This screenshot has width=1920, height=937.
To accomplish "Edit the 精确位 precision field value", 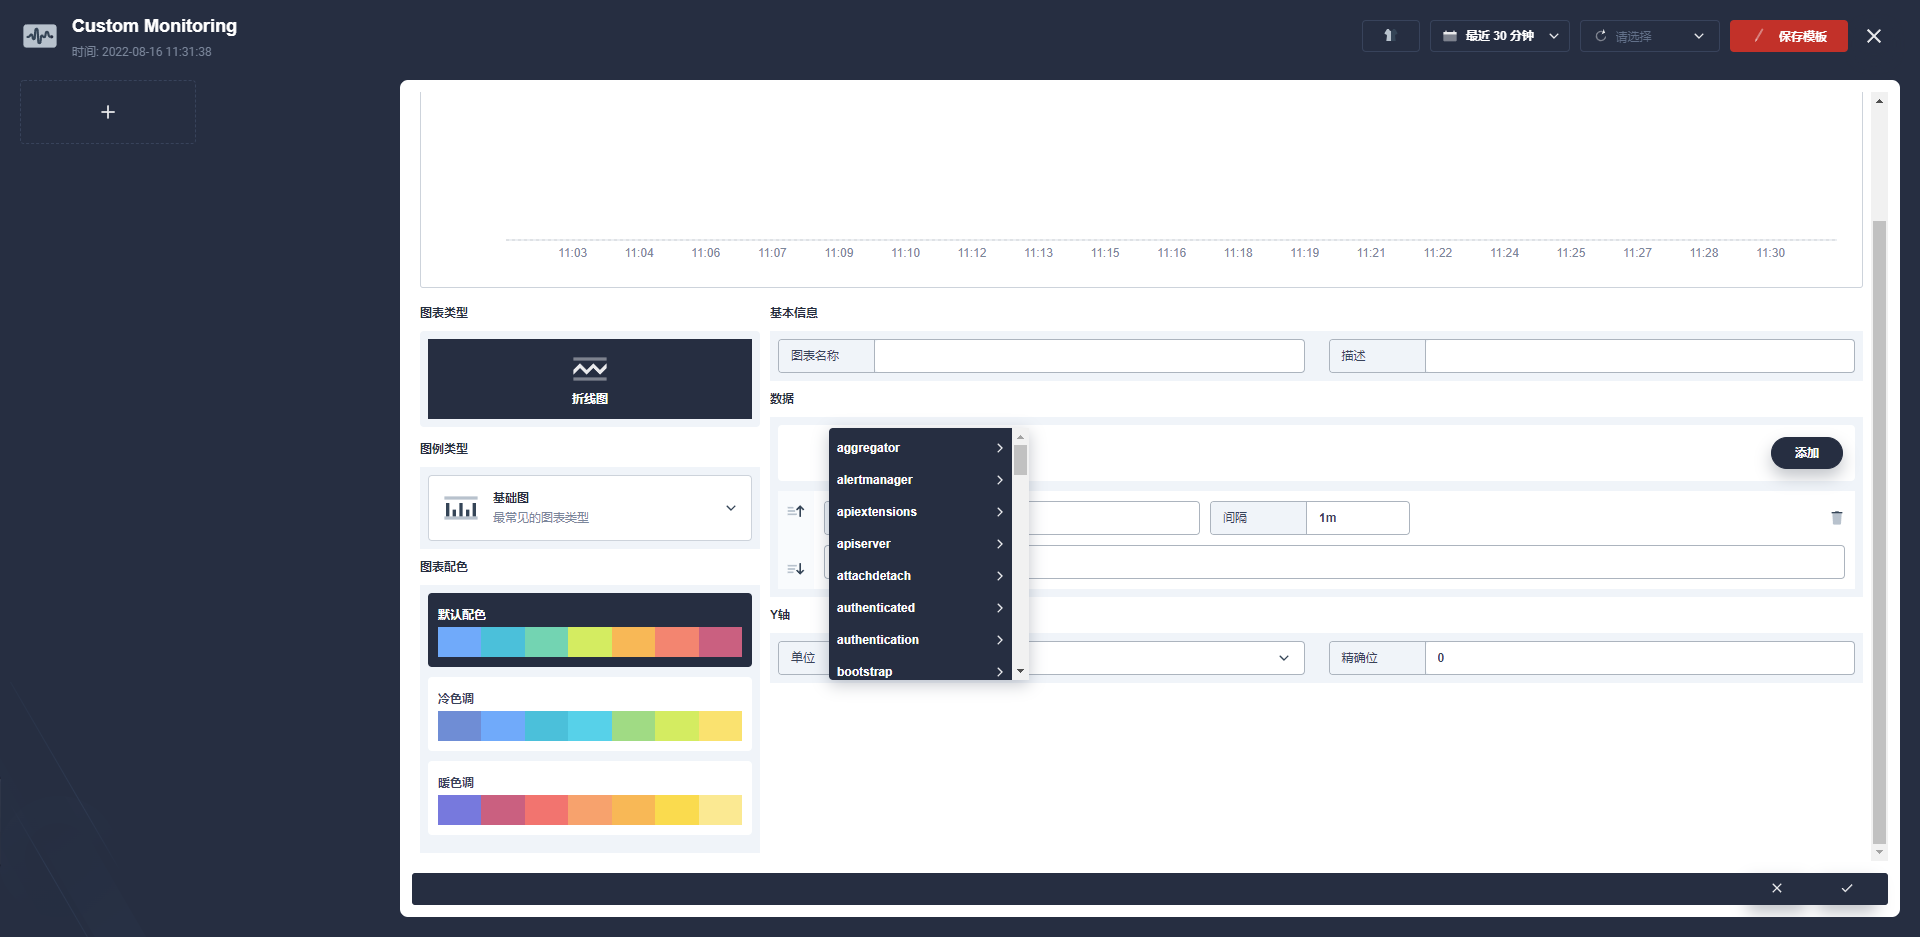I will pyautogui.click(x=1639, y=658).
